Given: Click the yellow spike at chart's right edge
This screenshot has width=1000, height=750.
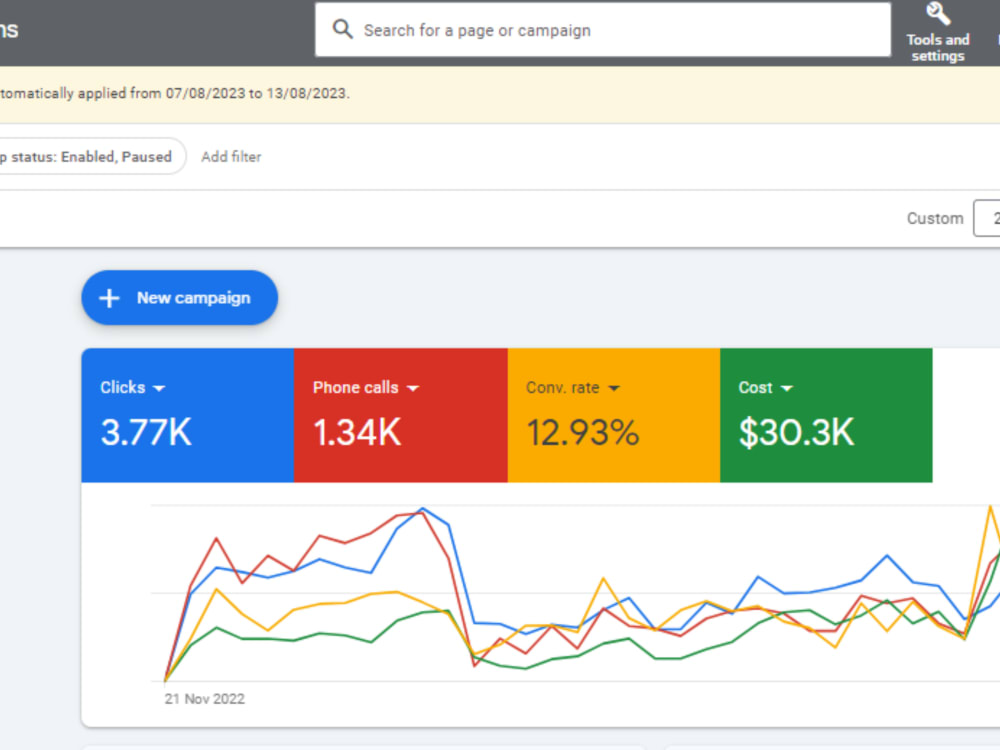Looking at the screenshot, I should tap(990, 507).
